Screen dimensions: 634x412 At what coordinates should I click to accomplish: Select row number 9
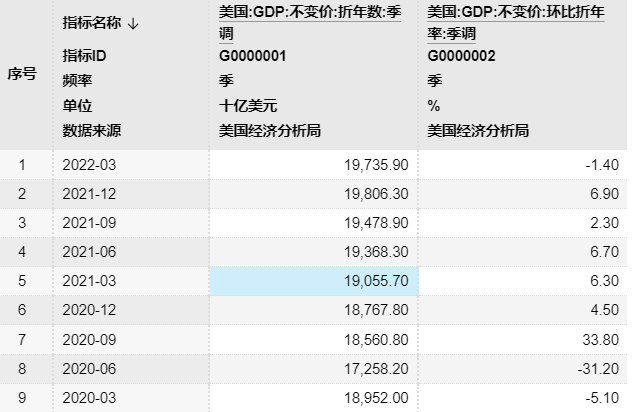pos(22,397)
